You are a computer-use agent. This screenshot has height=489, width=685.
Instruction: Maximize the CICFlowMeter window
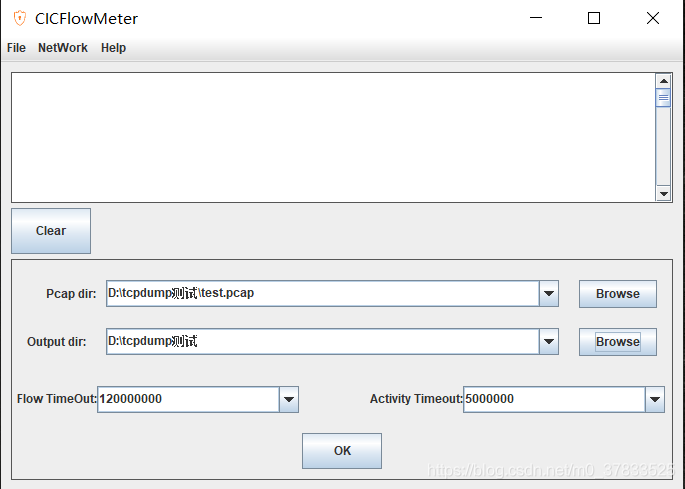pos(594,18)
